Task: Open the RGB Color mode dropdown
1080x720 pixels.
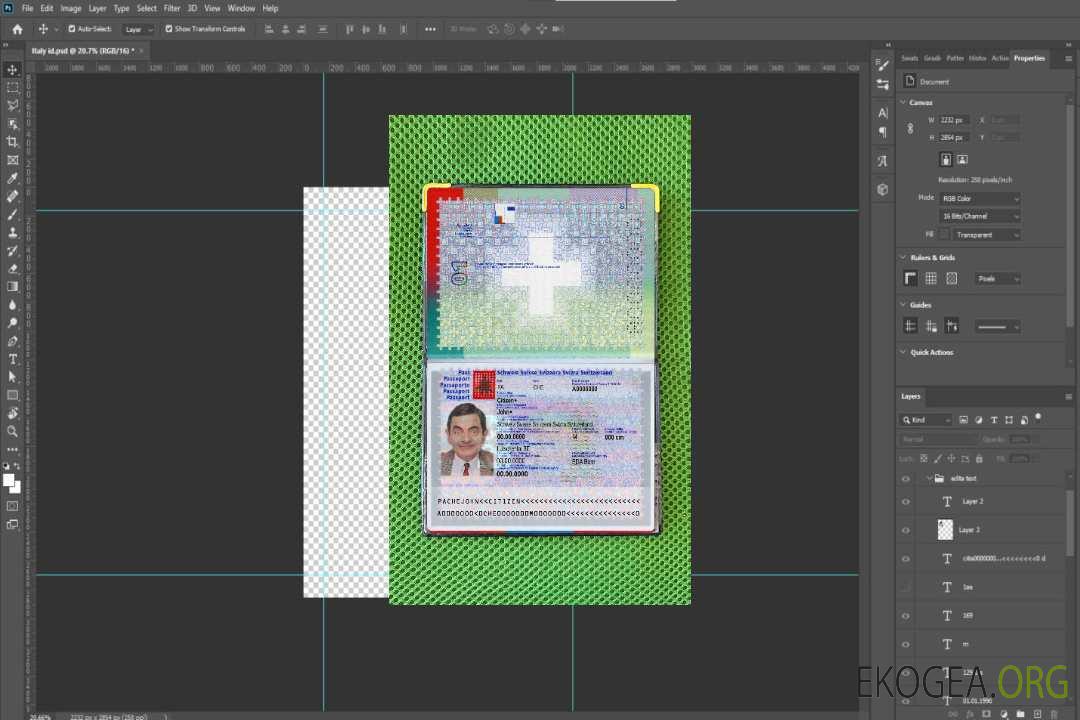Action: 979,198
